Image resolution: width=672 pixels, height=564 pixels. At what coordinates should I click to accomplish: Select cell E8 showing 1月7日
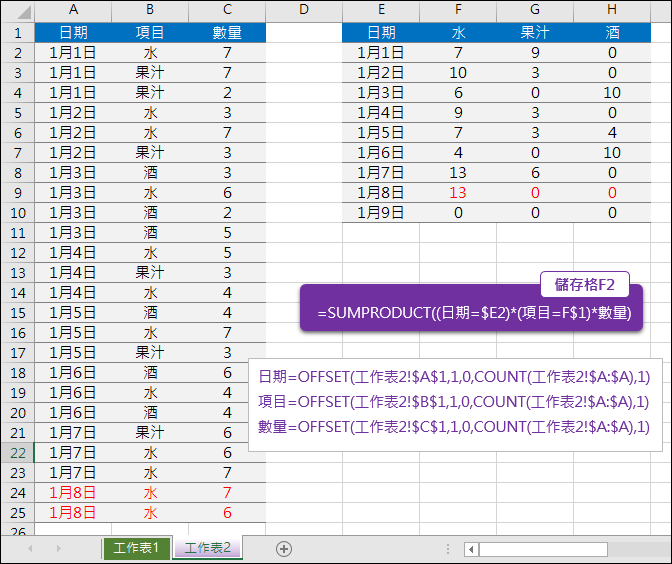pos(381,173)
